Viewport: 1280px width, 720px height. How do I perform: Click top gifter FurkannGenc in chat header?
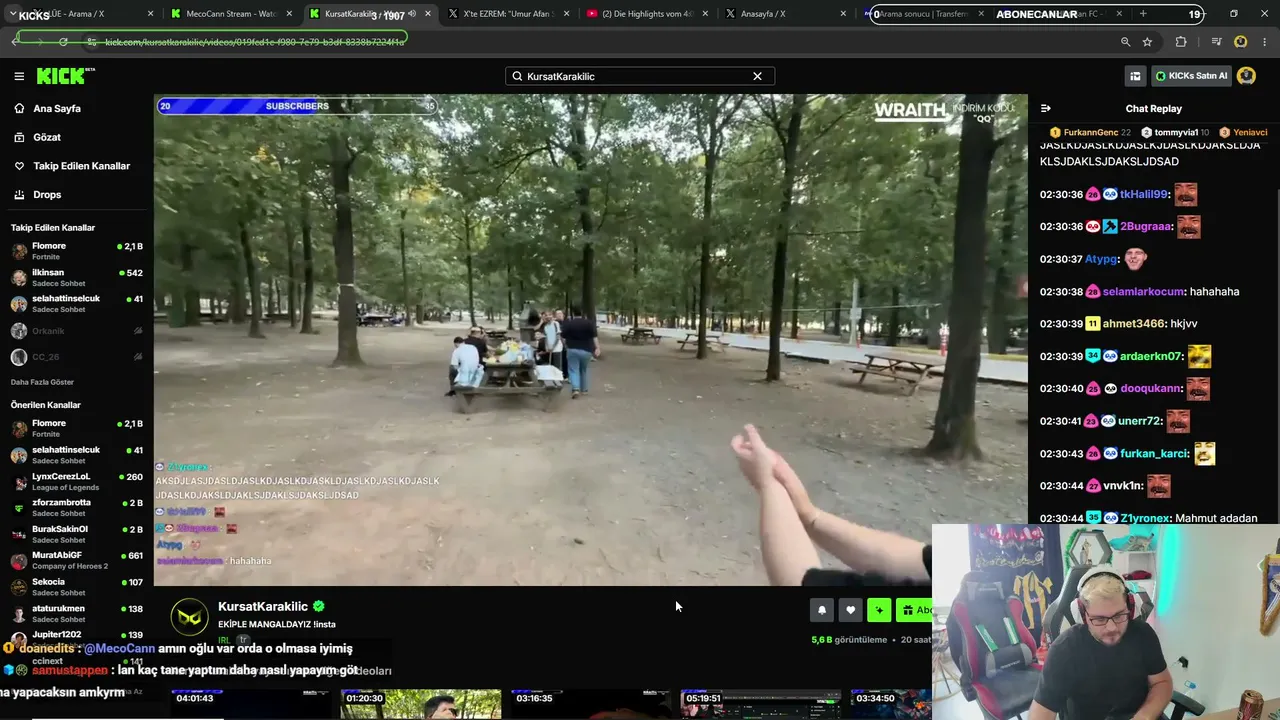tap(1091, 132)
